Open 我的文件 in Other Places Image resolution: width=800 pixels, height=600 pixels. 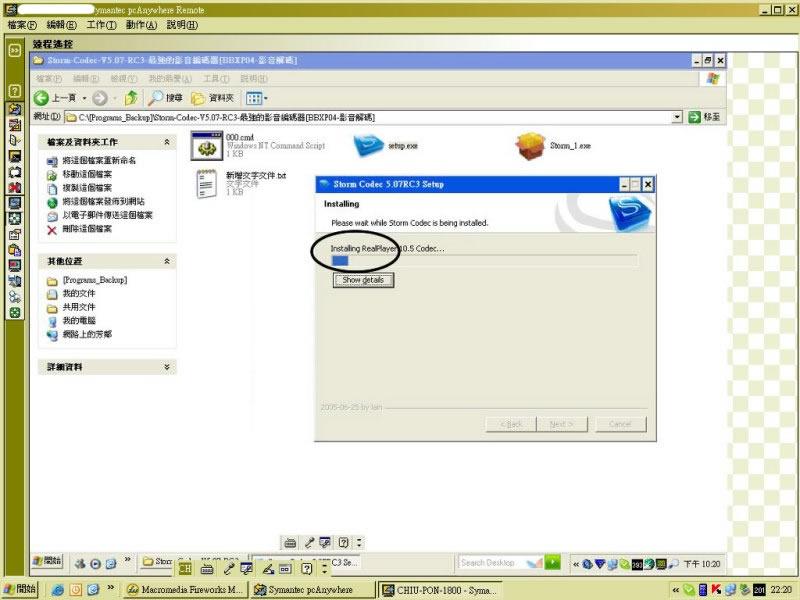(79, 294)
